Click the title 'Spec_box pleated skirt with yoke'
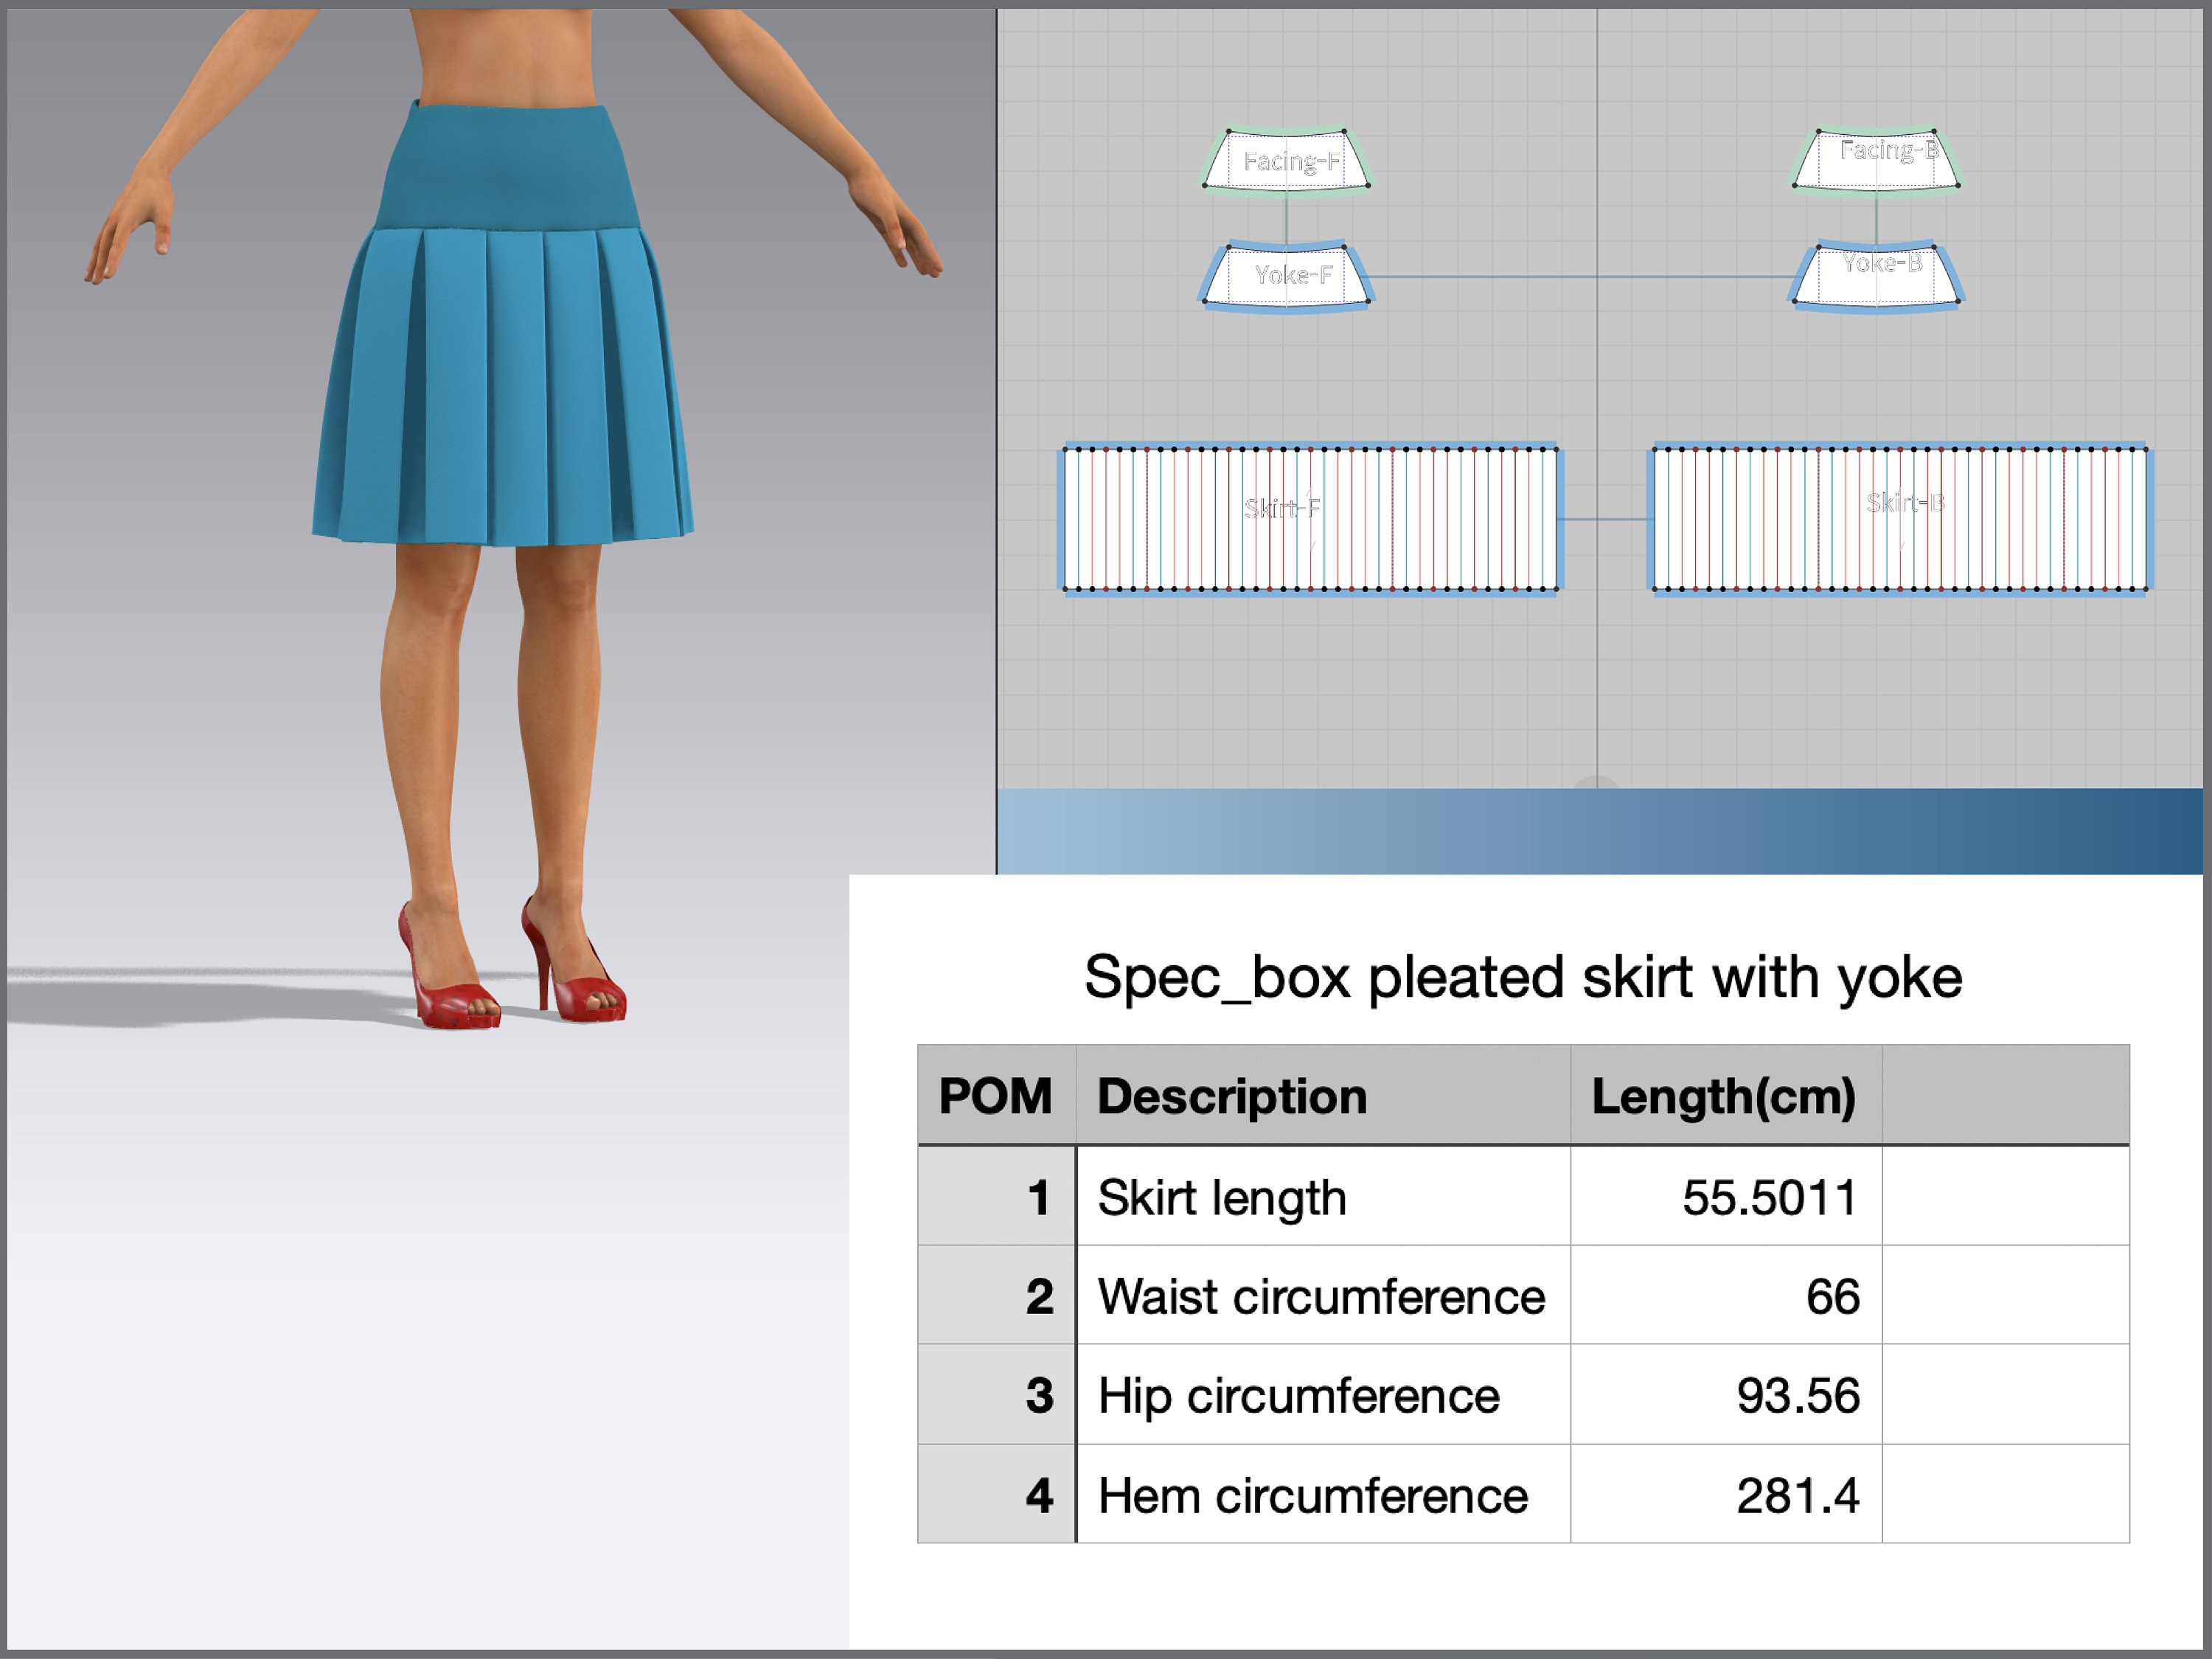 (1523, 977)
